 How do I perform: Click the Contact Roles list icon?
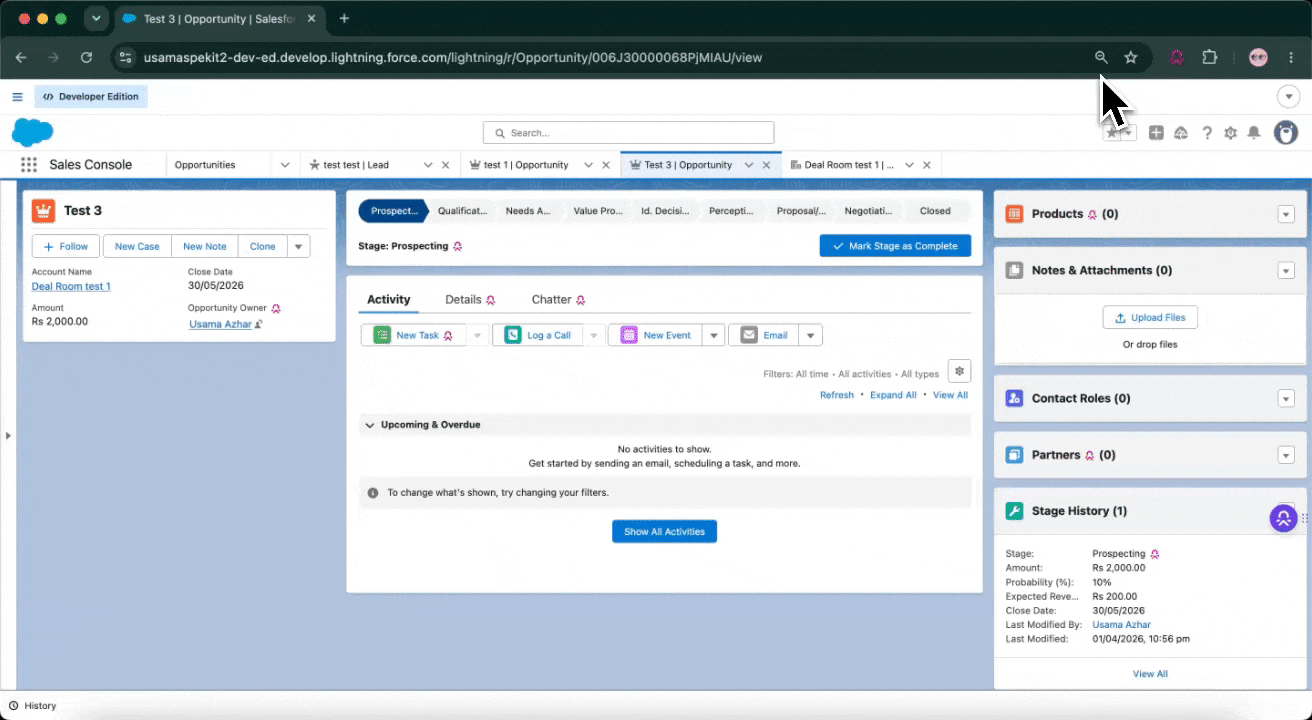tap(1014, 398)
